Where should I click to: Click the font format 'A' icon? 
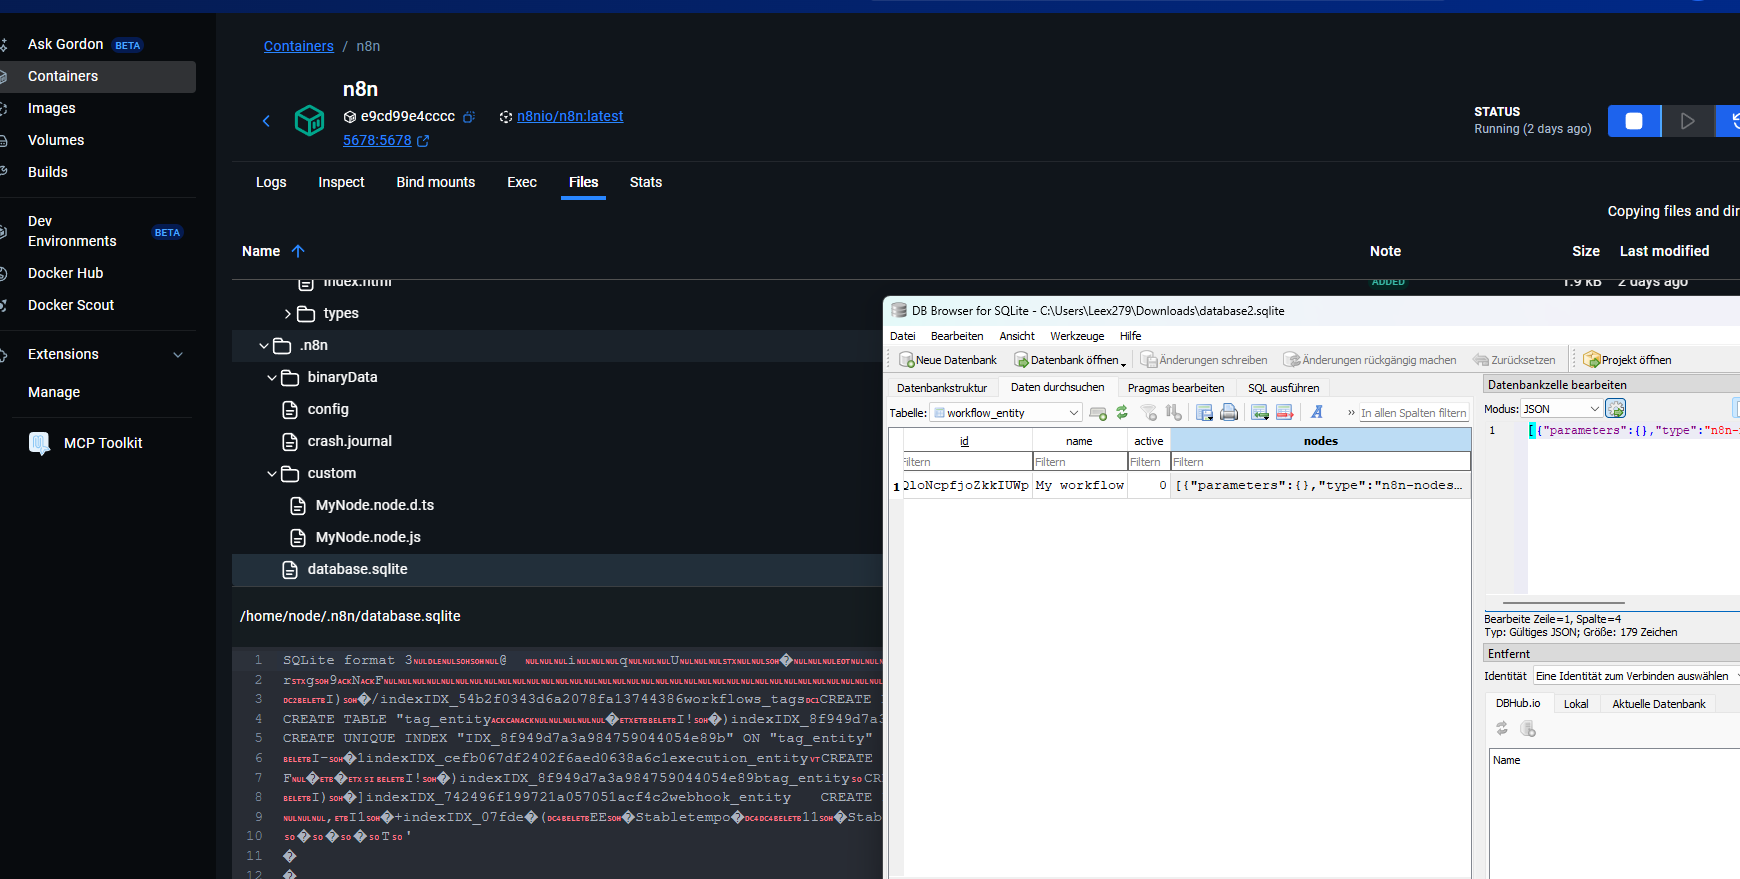(x=1317, y=413)
